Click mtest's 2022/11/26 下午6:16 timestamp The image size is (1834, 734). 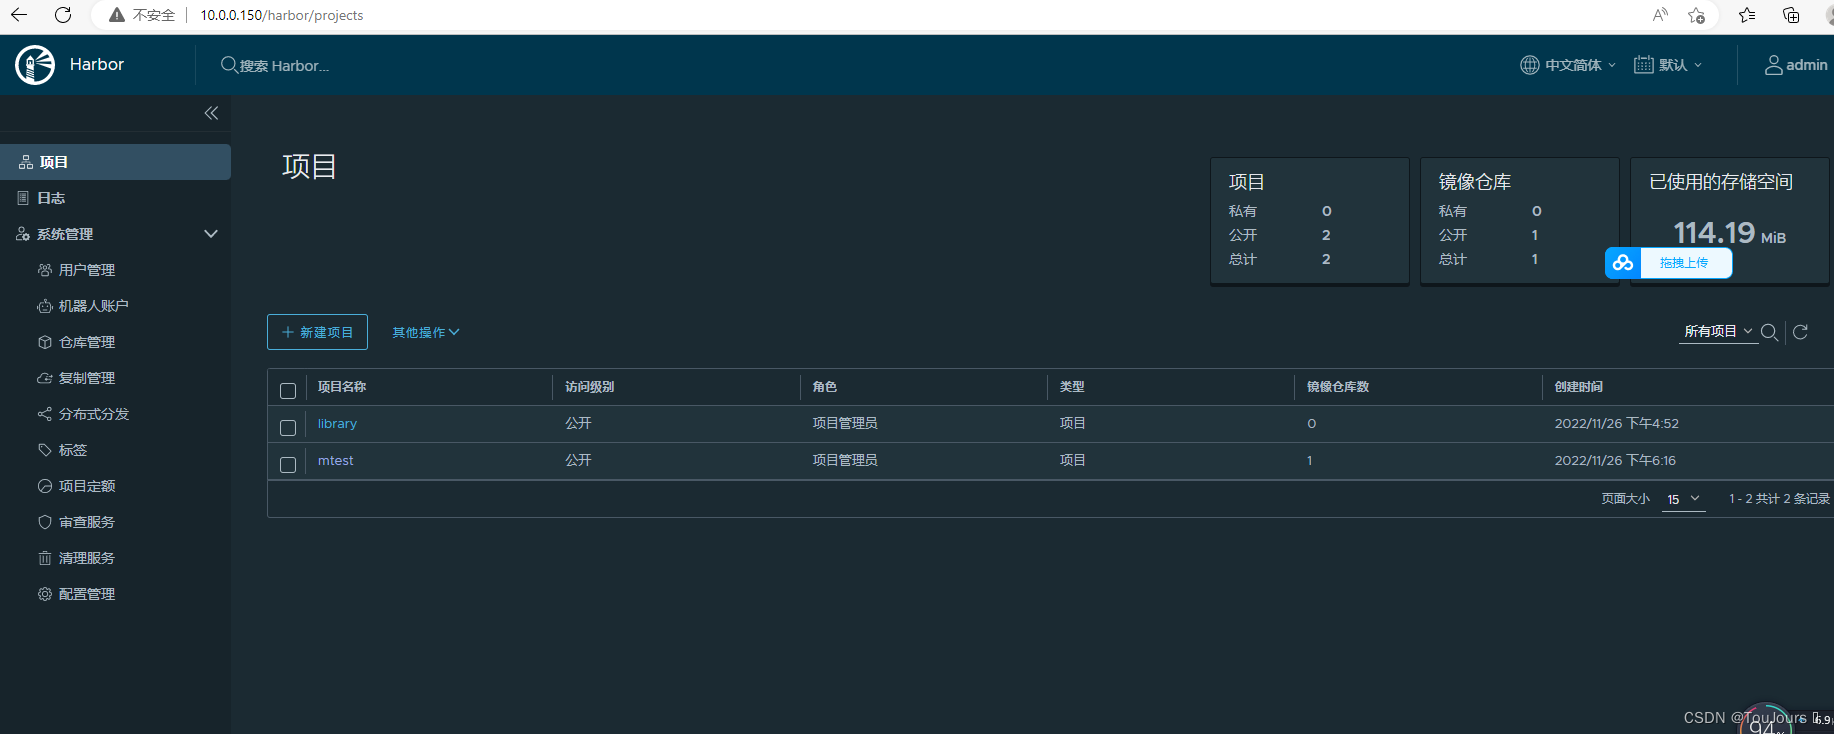1615,461
